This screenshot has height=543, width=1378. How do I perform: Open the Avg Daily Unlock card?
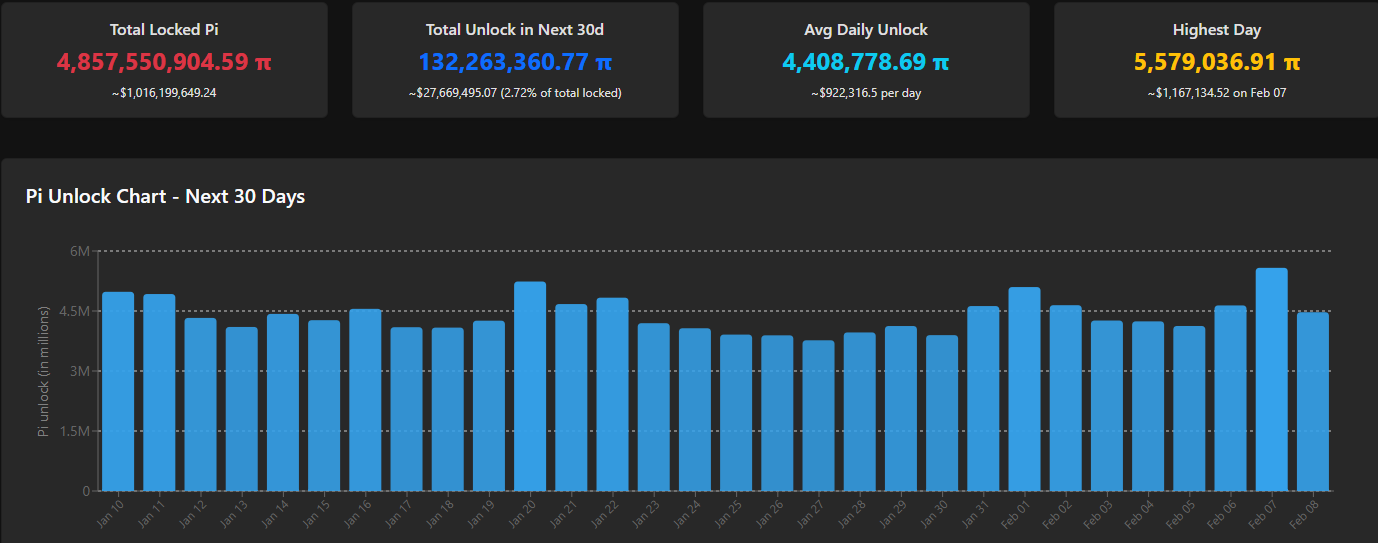[x=866, y=60]
